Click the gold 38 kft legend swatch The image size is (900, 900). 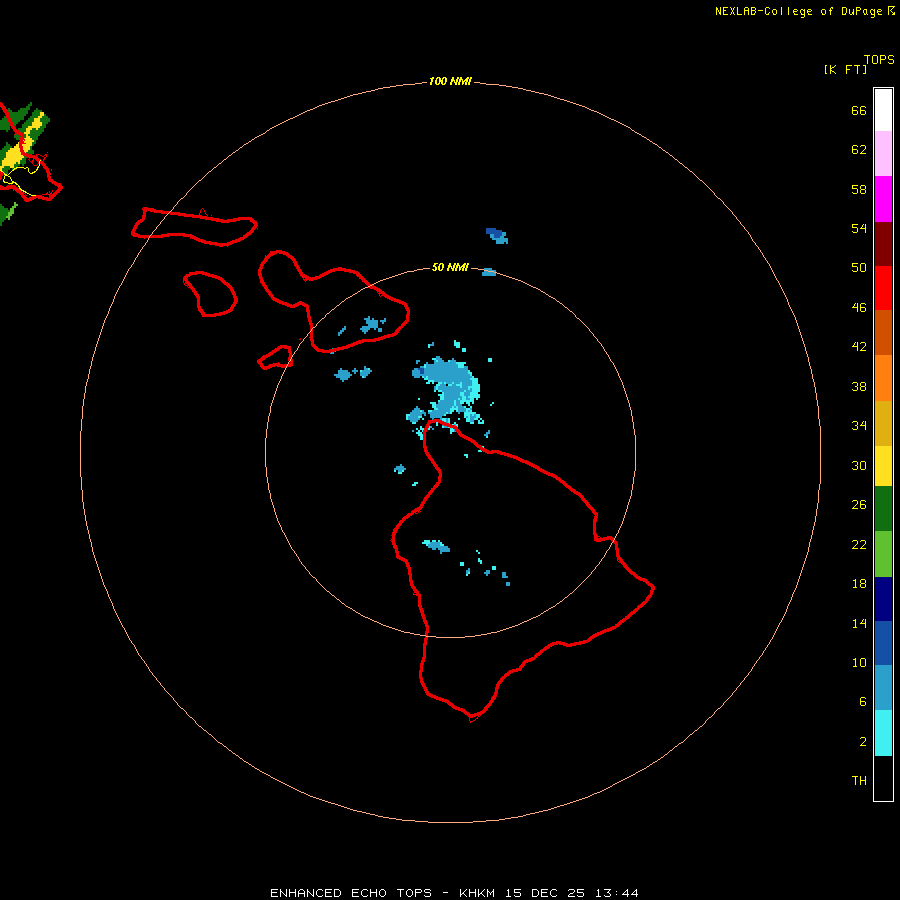point(883,424)
